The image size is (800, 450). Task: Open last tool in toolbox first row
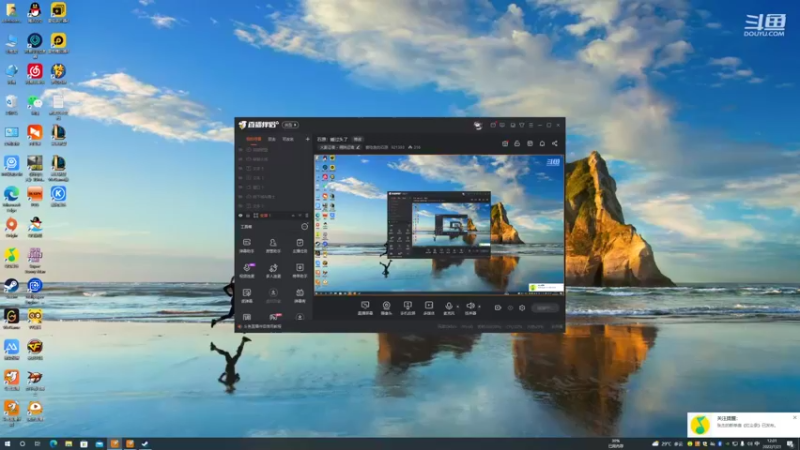pos(299,245)
